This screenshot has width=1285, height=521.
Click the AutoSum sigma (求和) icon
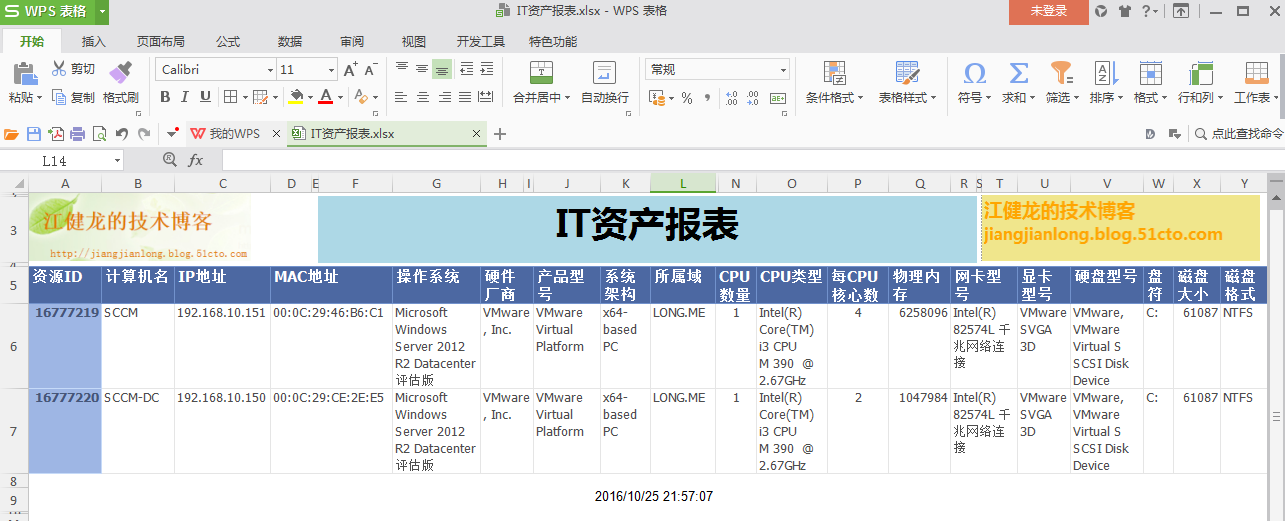(x=1018, y=73)
